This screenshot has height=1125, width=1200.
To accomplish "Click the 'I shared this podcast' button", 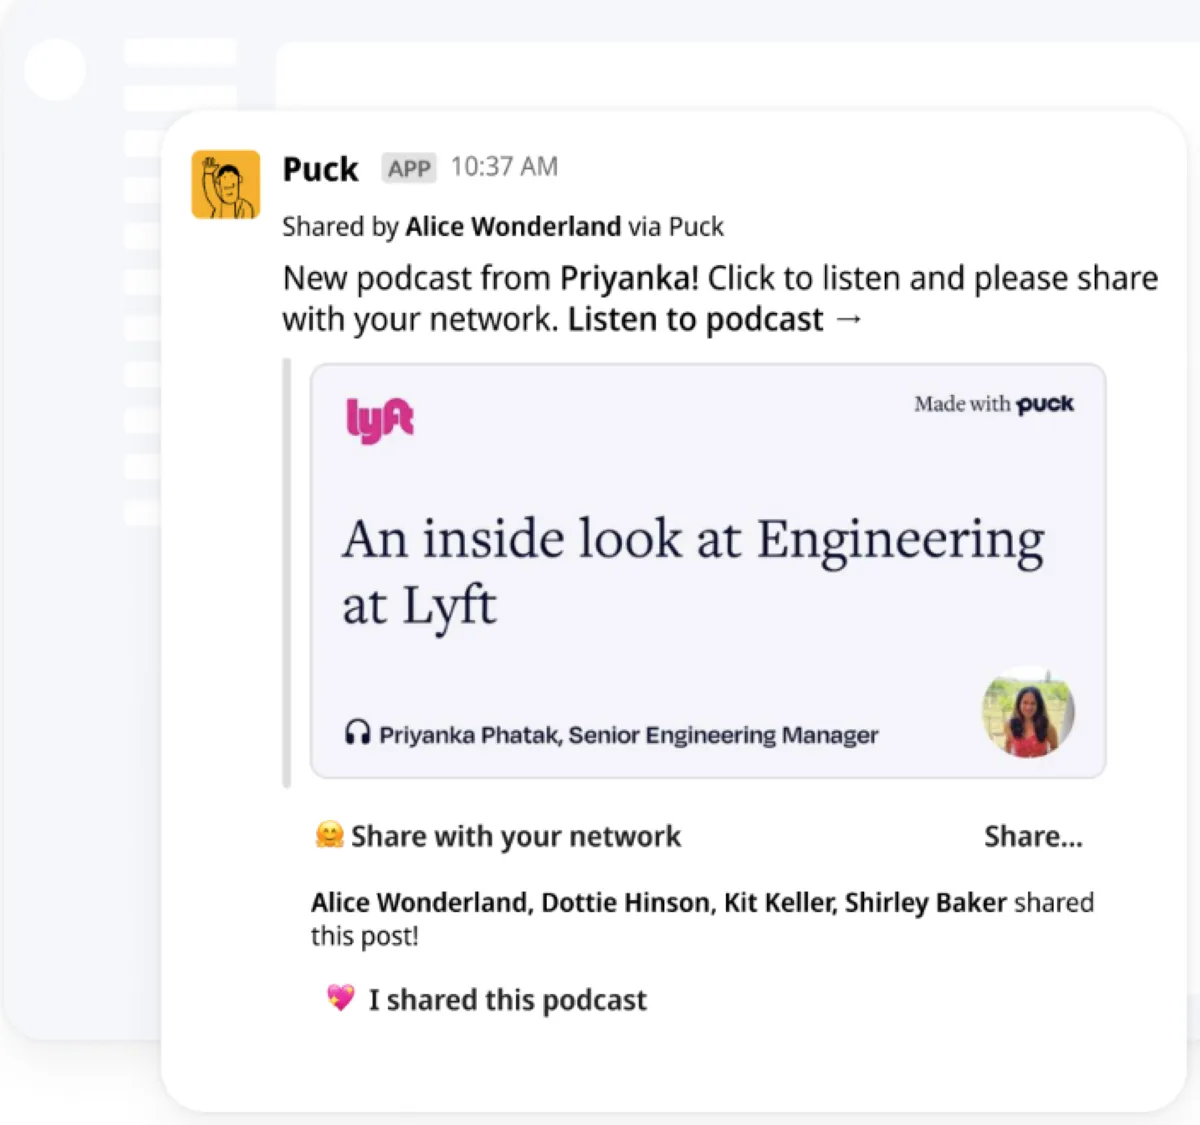I will click(487, 1000).
